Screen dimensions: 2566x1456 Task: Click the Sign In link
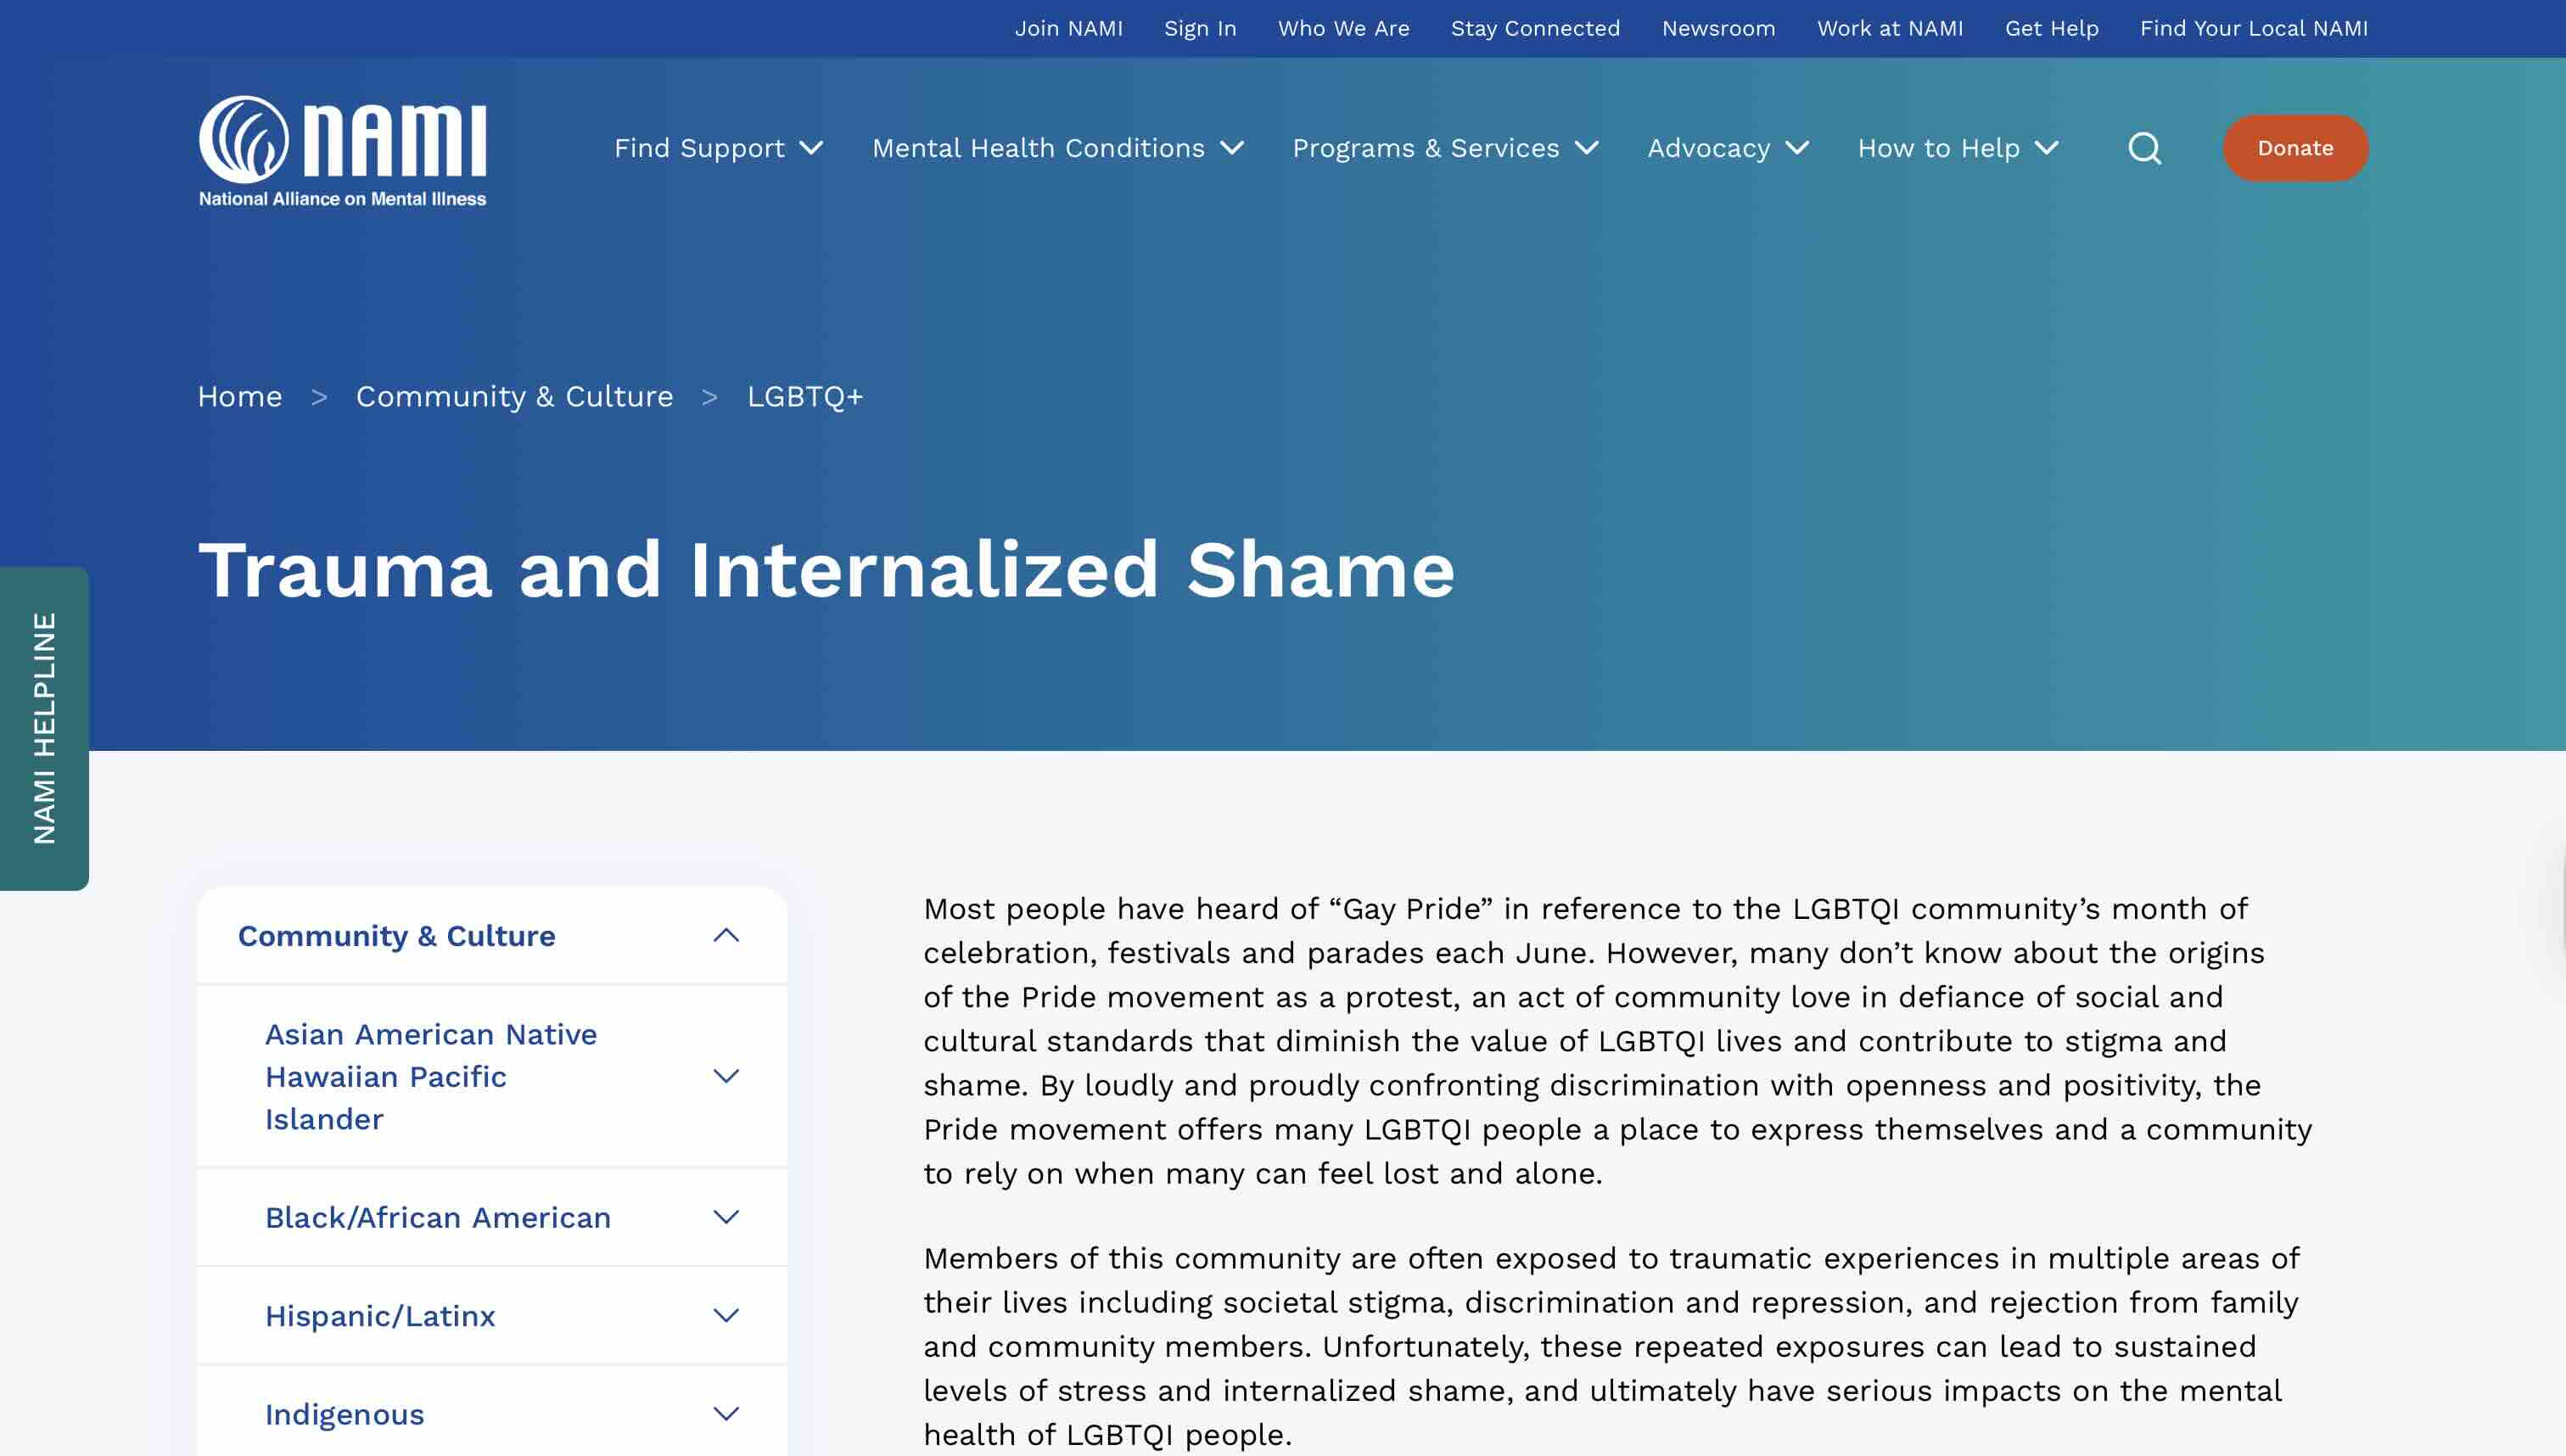coord(1200,28)
